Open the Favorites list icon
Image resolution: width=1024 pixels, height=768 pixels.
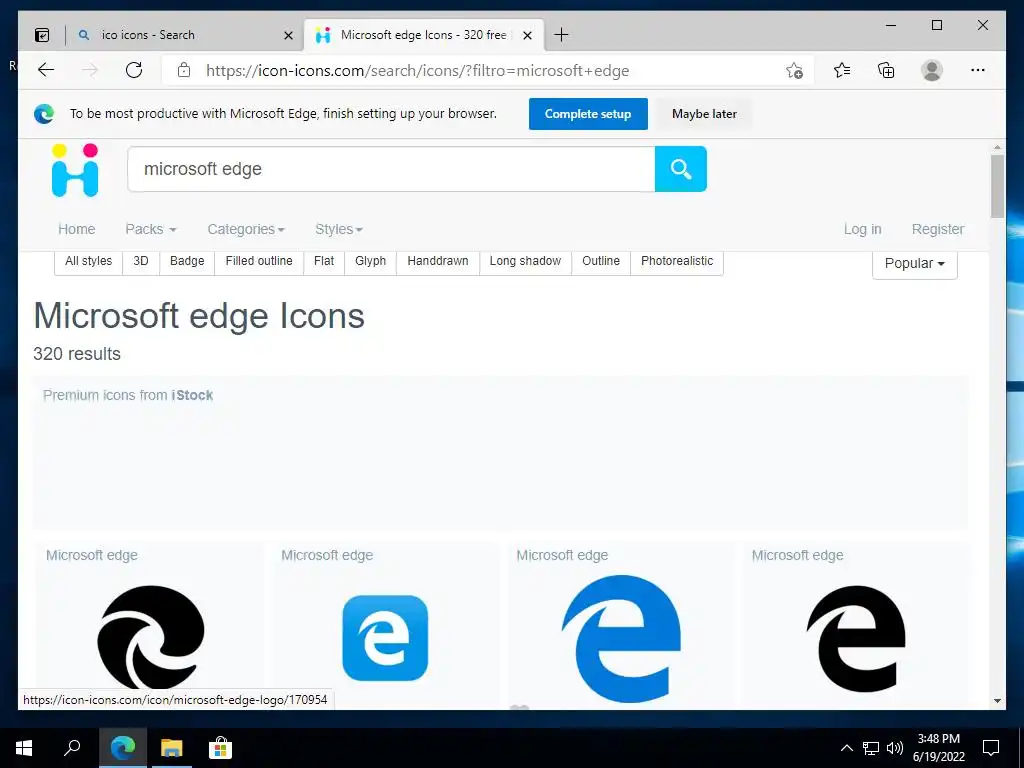(x=842, y=70)
